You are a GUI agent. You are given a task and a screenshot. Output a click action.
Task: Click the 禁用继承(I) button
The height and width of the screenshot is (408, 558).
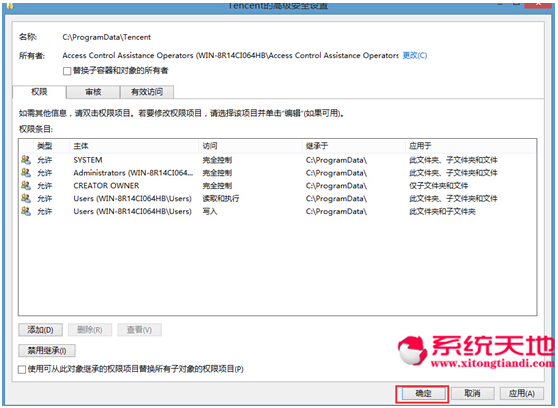(47, 351)
